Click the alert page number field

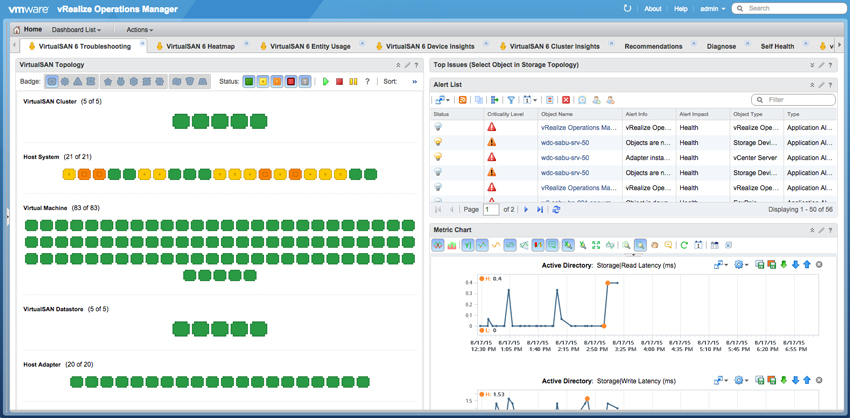tap(491, 209)
